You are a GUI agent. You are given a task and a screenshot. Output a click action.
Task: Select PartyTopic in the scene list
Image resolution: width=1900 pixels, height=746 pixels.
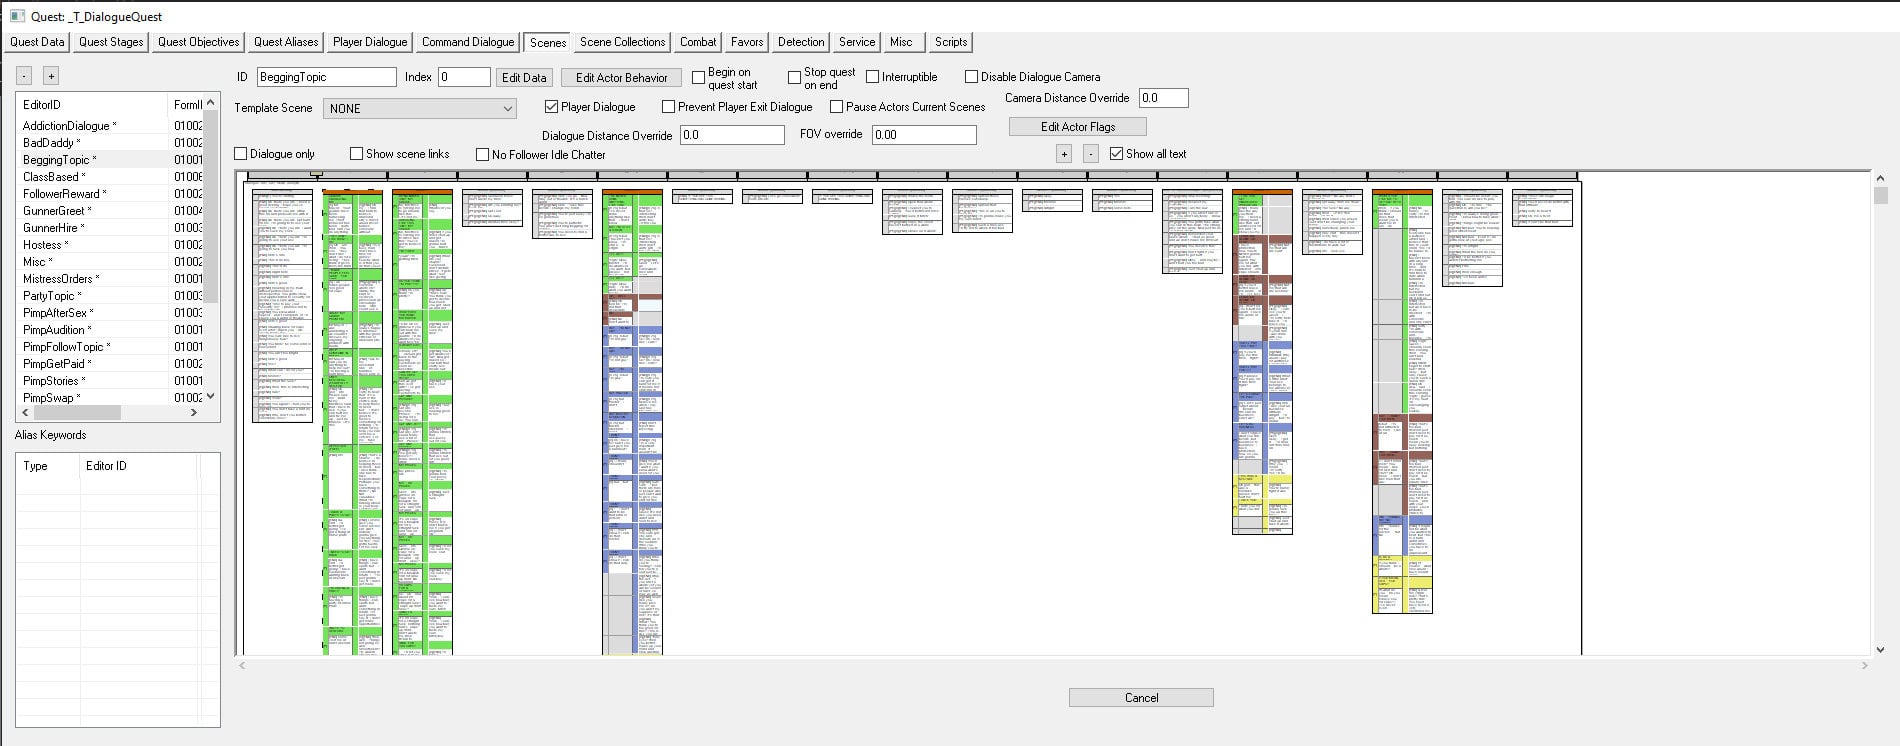coord(52,296)
